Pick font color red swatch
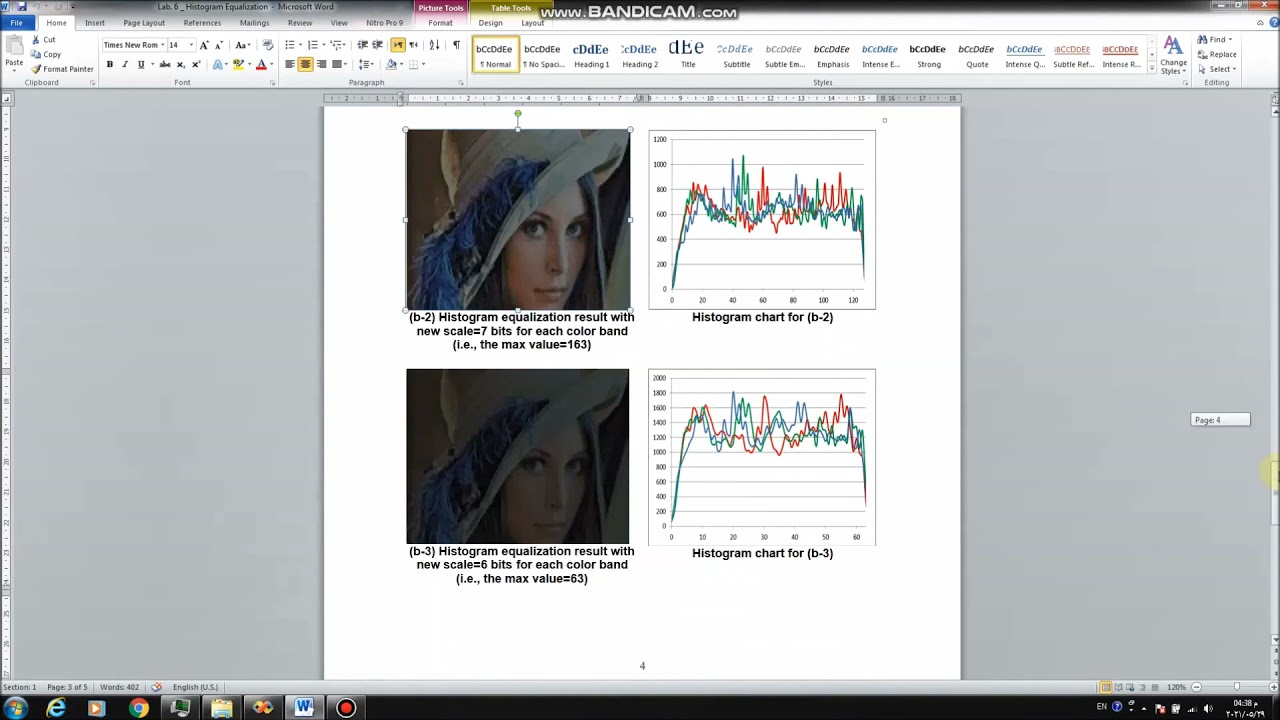The height and width of the screenshot is (720, 1280). (261, 64)
